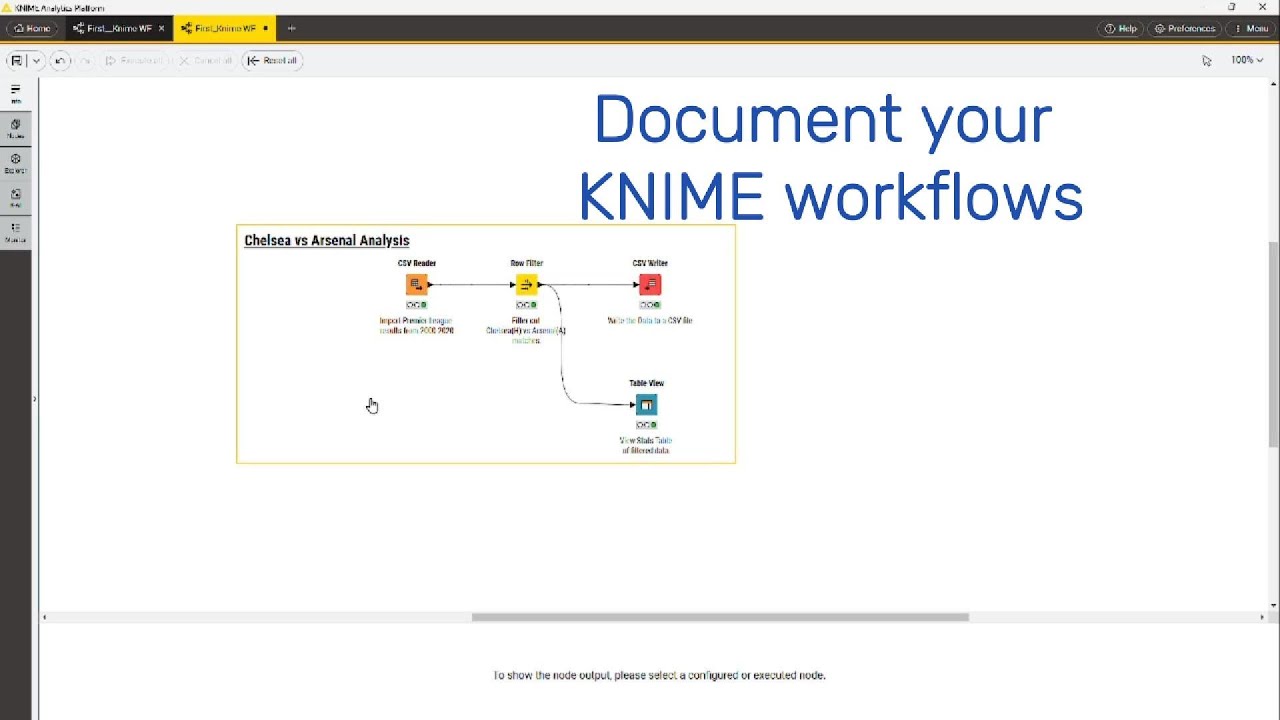The image size is (1280, 720).
Task: Click the CSV Writer node name label
Action: coord(650,263)
